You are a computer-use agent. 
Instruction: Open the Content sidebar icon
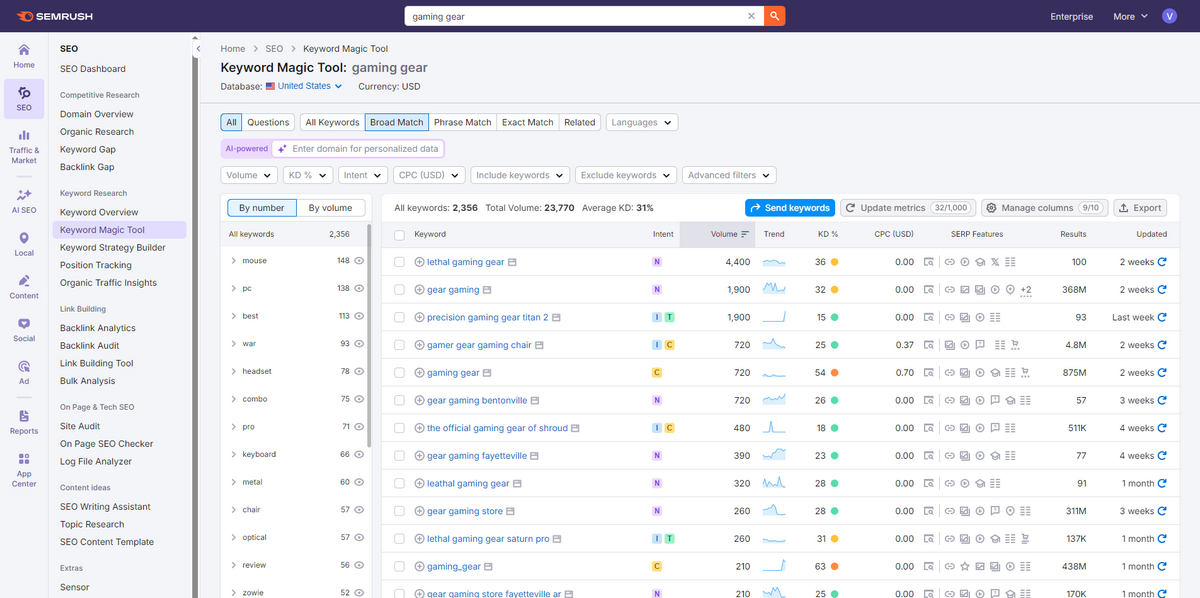(x=24, y=286)
